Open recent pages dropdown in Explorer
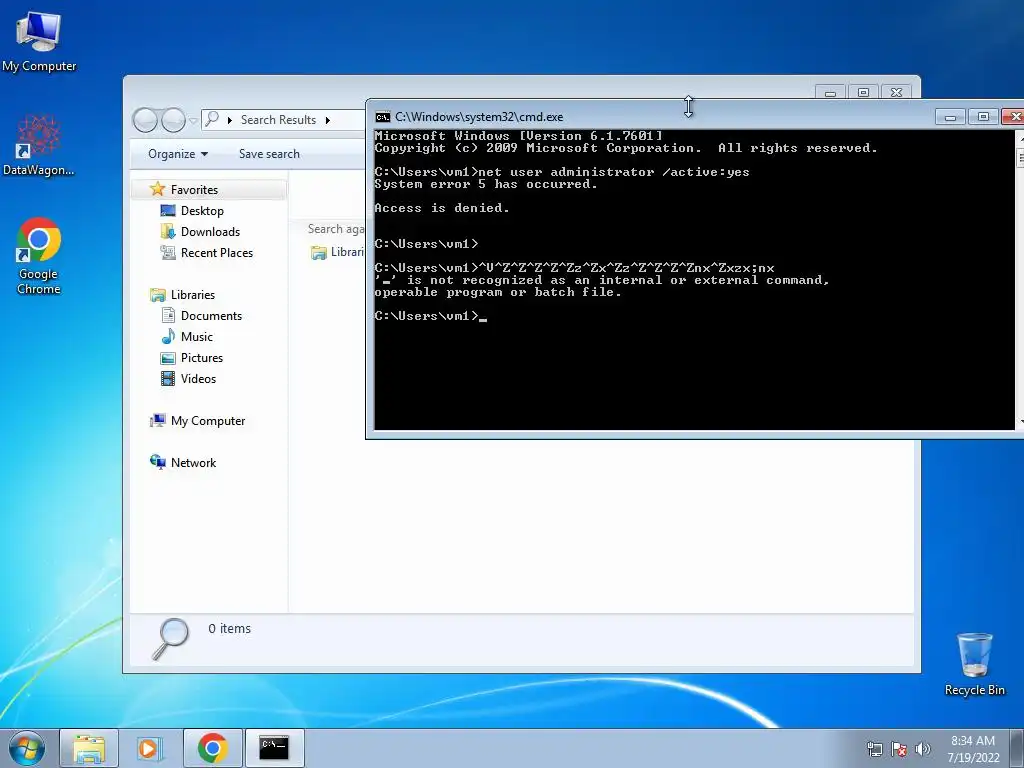Image resolution: width=1024 pixels, height=768 pixels. (x=193, y=120)
